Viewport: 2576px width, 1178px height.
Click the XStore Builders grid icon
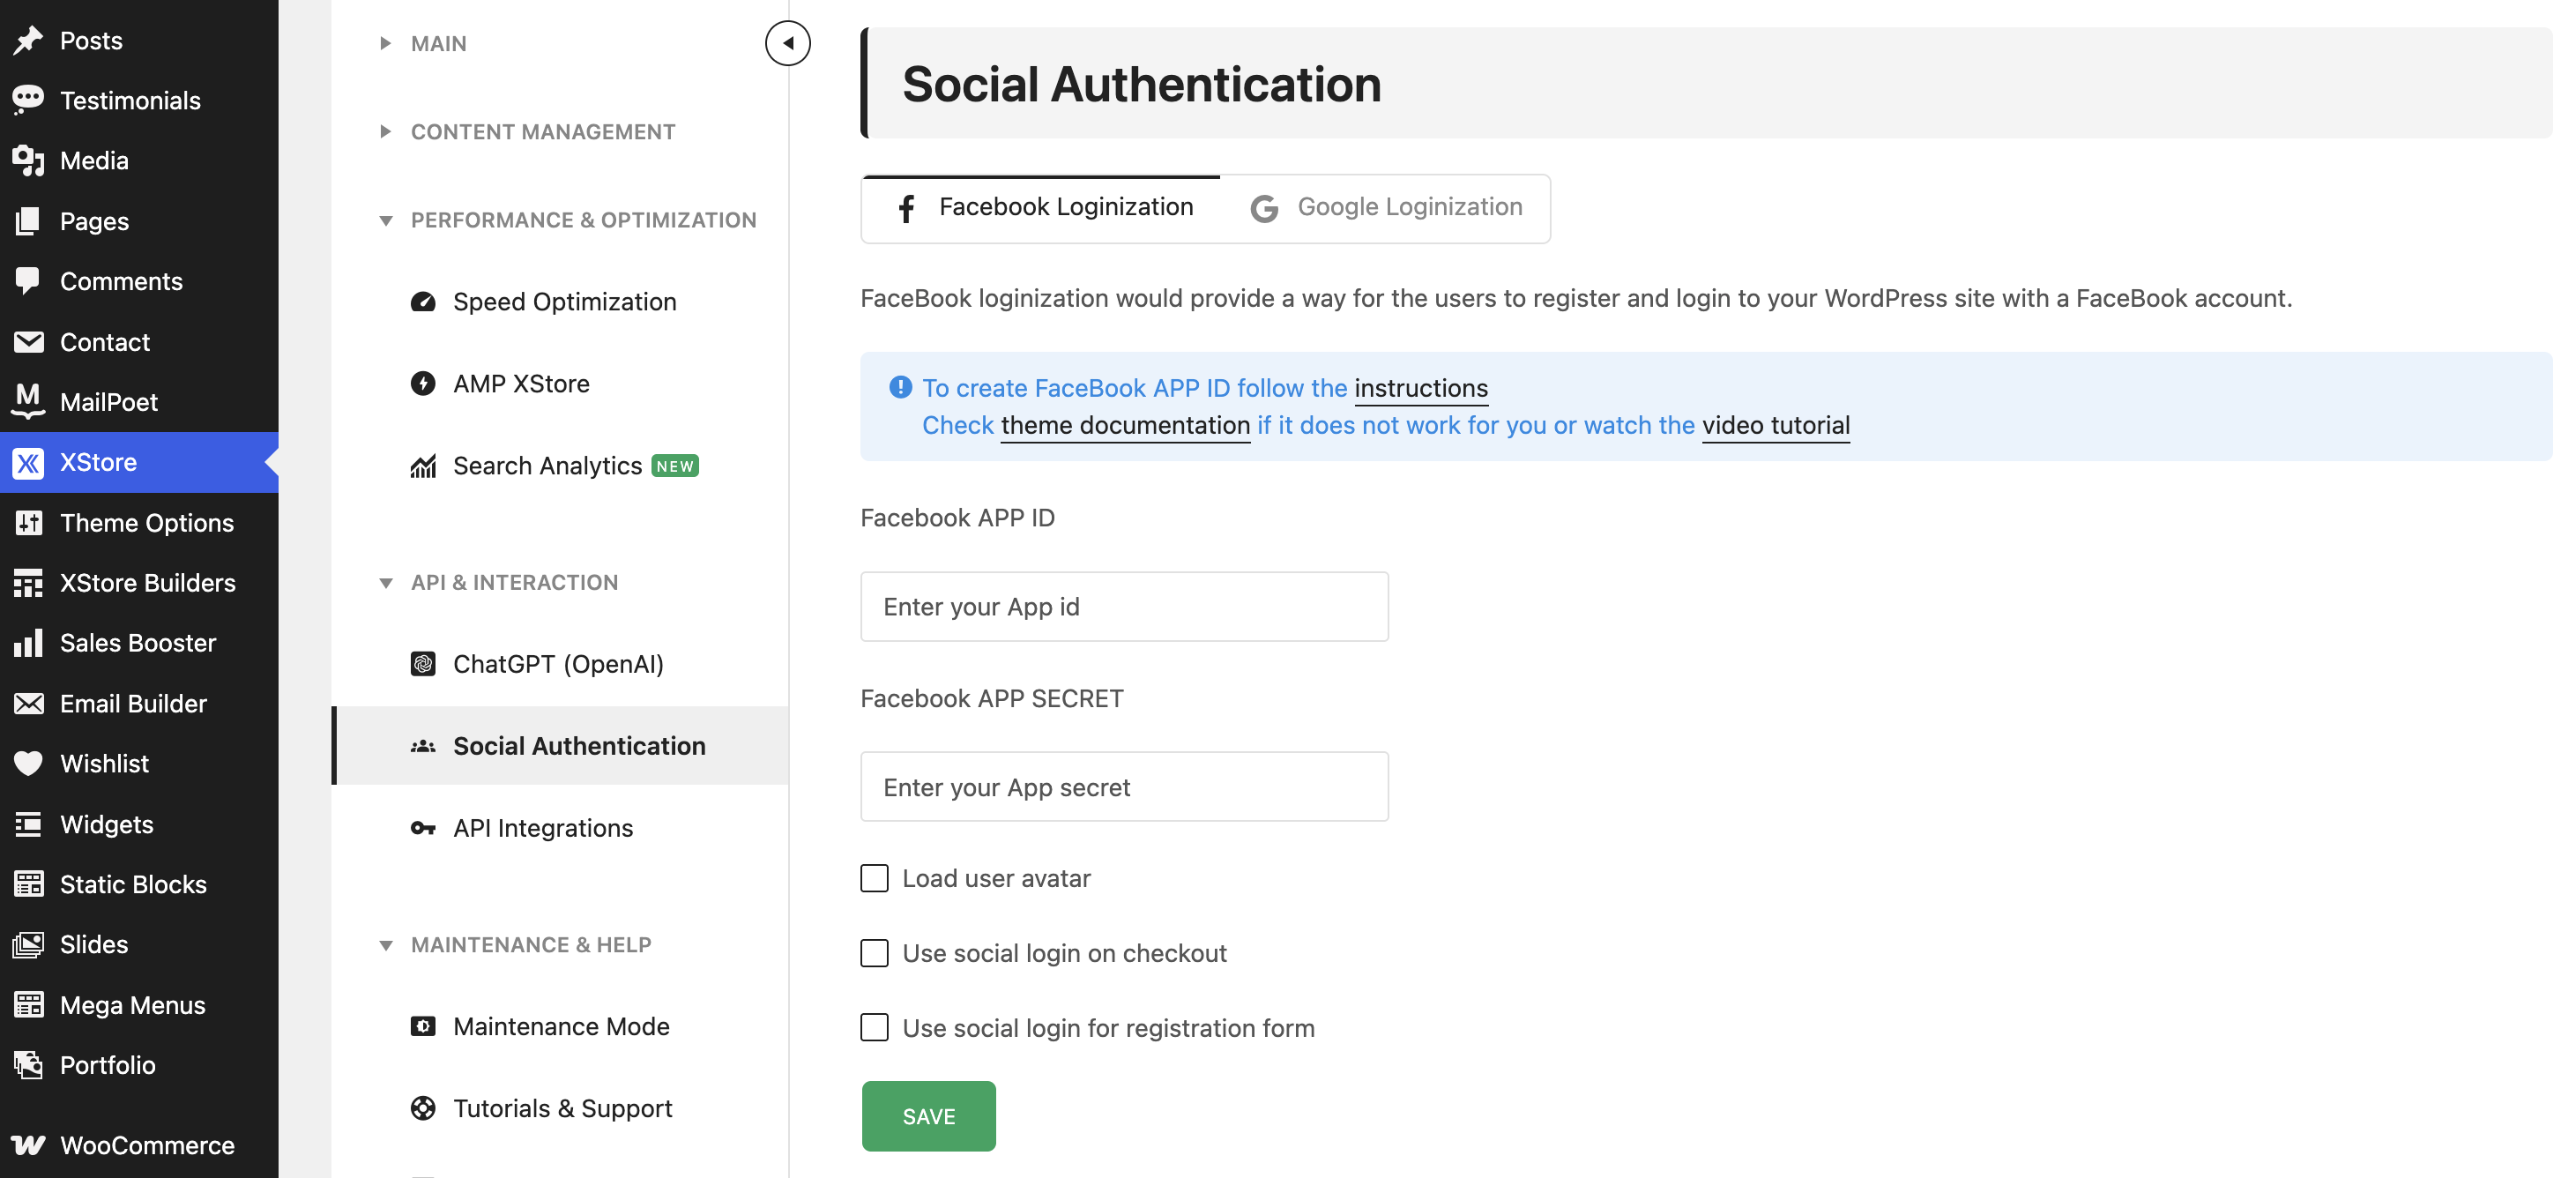coord(28,583)
